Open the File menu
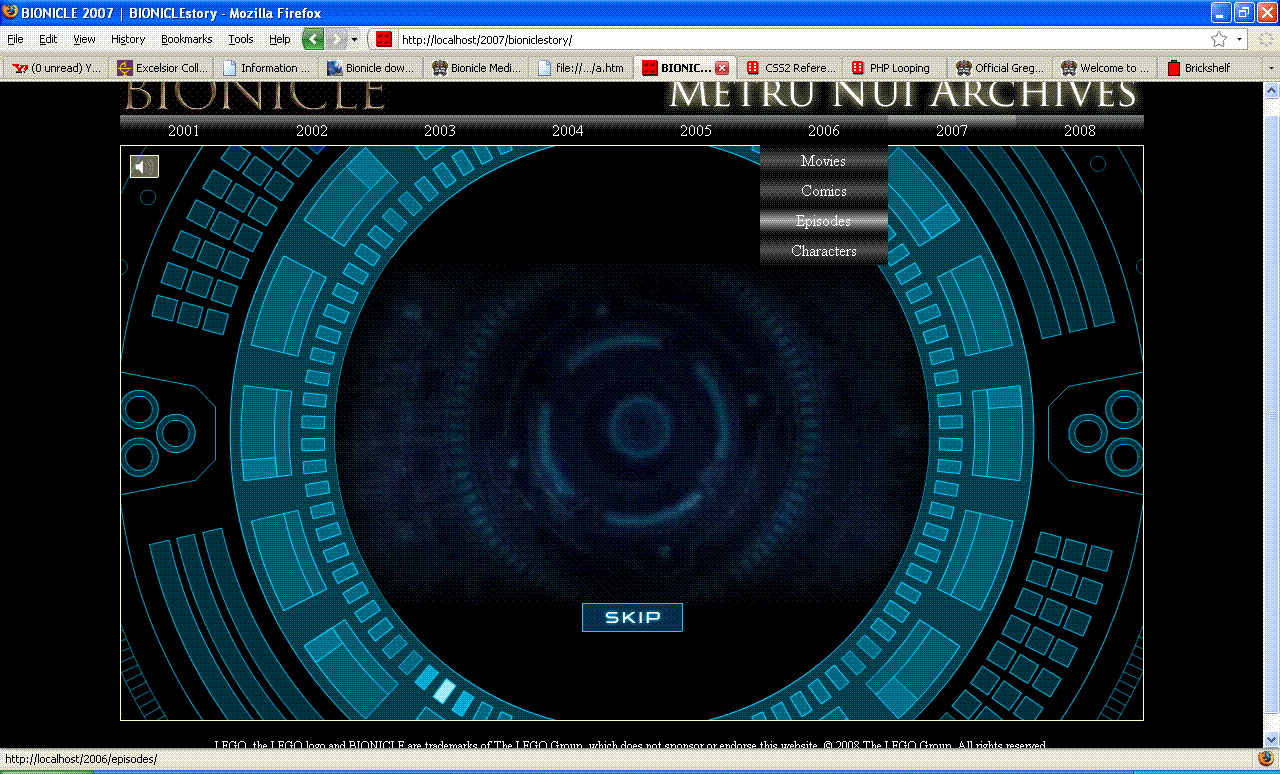Screen dimensions: 1280x774 [15, 39]
